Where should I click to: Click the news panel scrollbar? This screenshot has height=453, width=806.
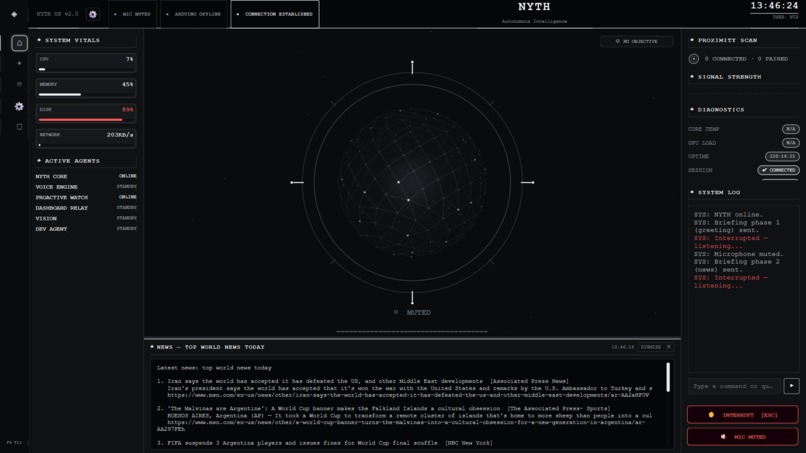pos(668,377)
